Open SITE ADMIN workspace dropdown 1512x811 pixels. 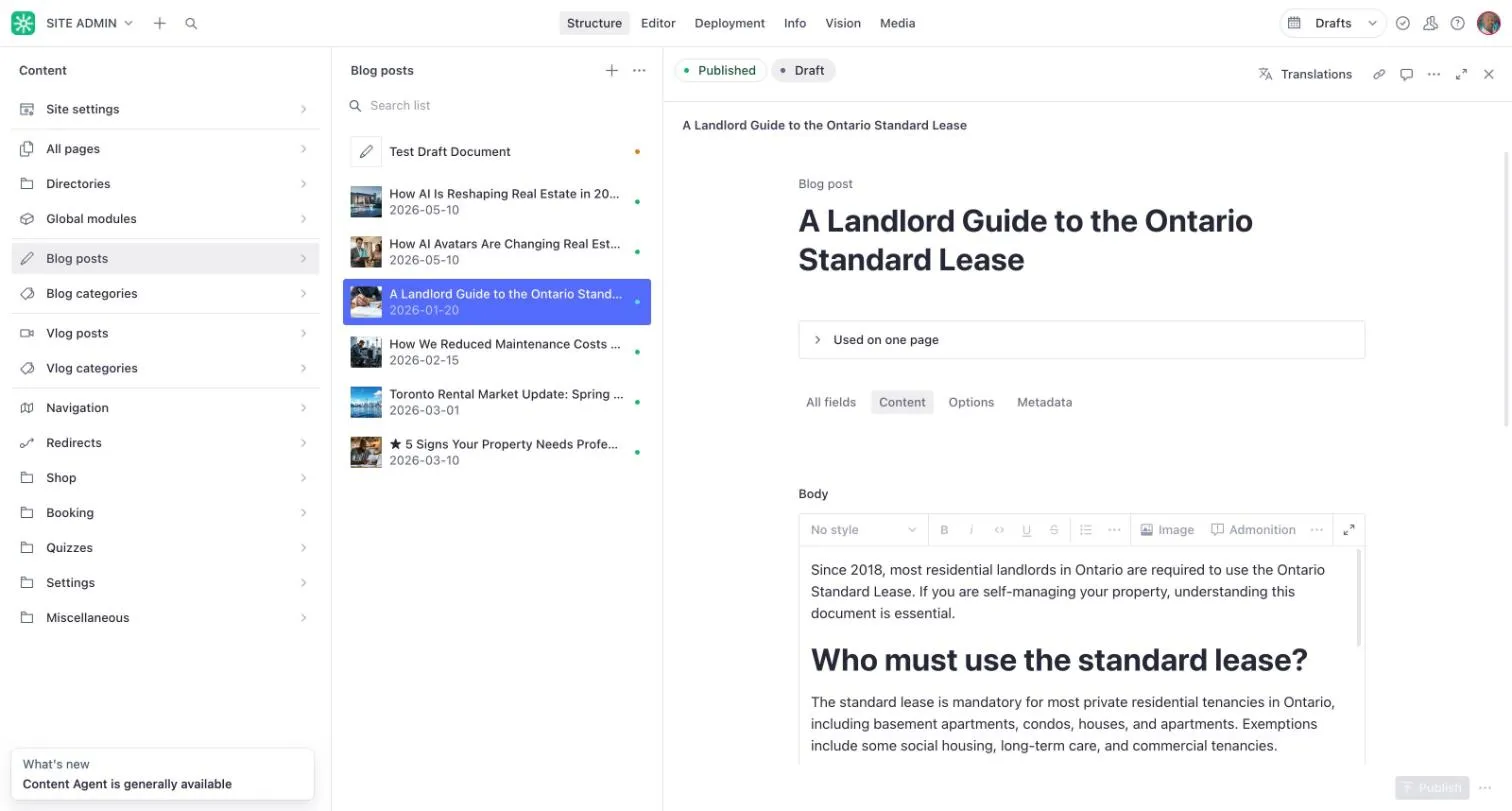[89, 23]
